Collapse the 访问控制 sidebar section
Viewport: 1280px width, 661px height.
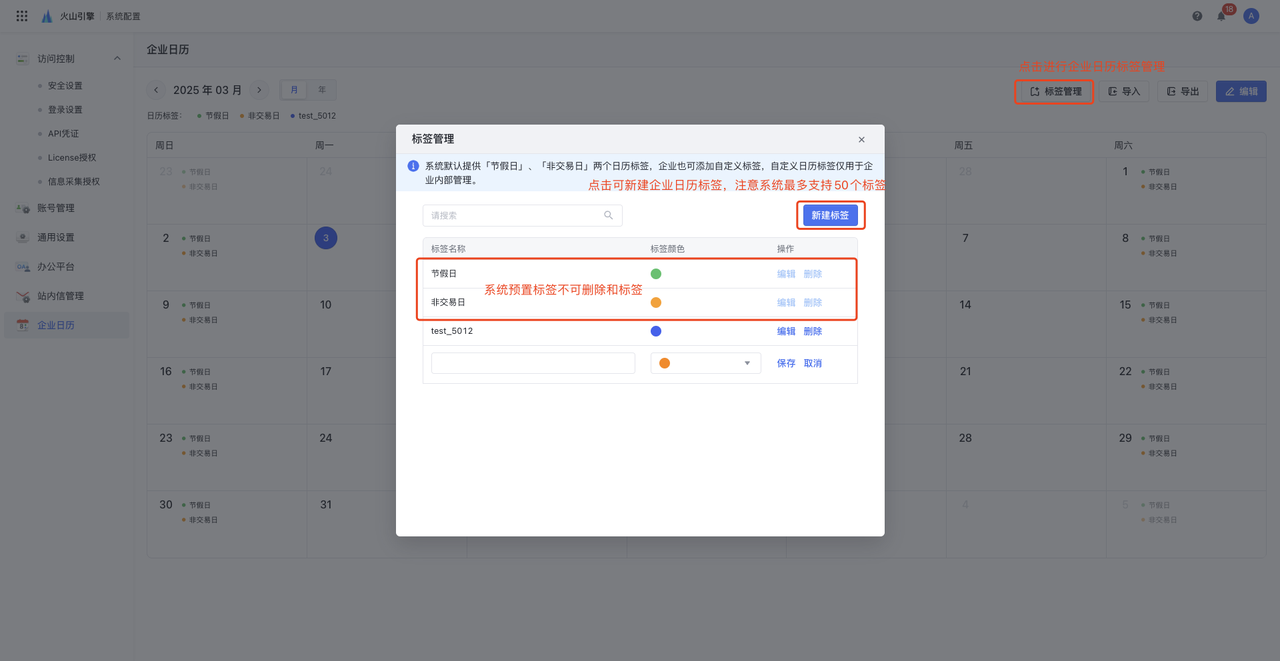(117, 59)
